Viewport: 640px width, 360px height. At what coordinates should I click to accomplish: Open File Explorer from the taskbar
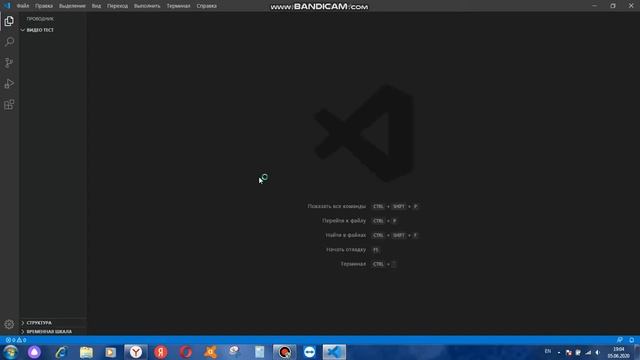(86, 352)
